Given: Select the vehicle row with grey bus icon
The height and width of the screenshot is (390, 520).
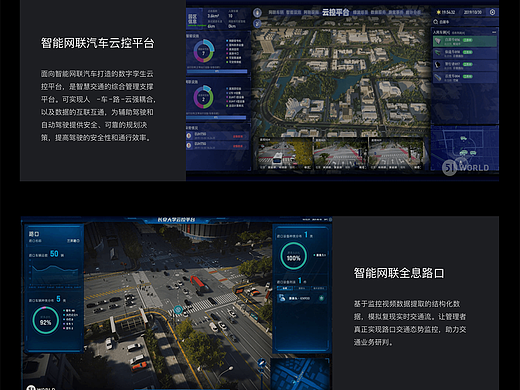Looking at the screenshot, I should pos(464,78).
